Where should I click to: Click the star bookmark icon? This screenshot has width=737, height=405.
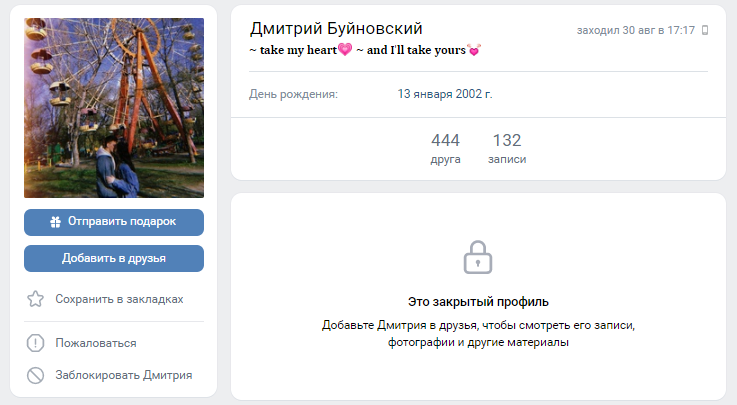pyautogui.click(x=35, y=299)
